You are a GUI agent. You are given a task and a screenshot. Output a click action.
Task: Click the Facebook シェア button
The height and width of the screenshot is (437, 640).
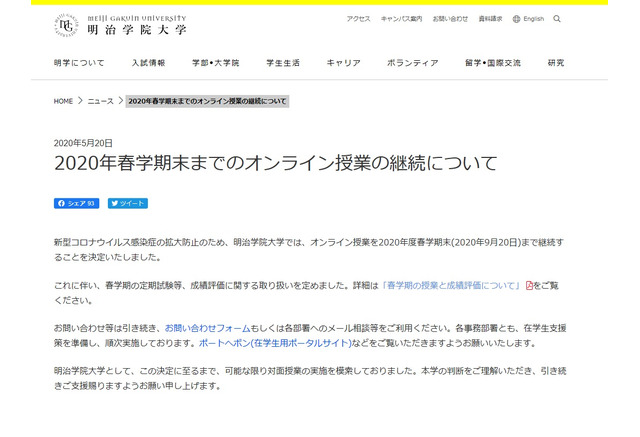point(76,203)
